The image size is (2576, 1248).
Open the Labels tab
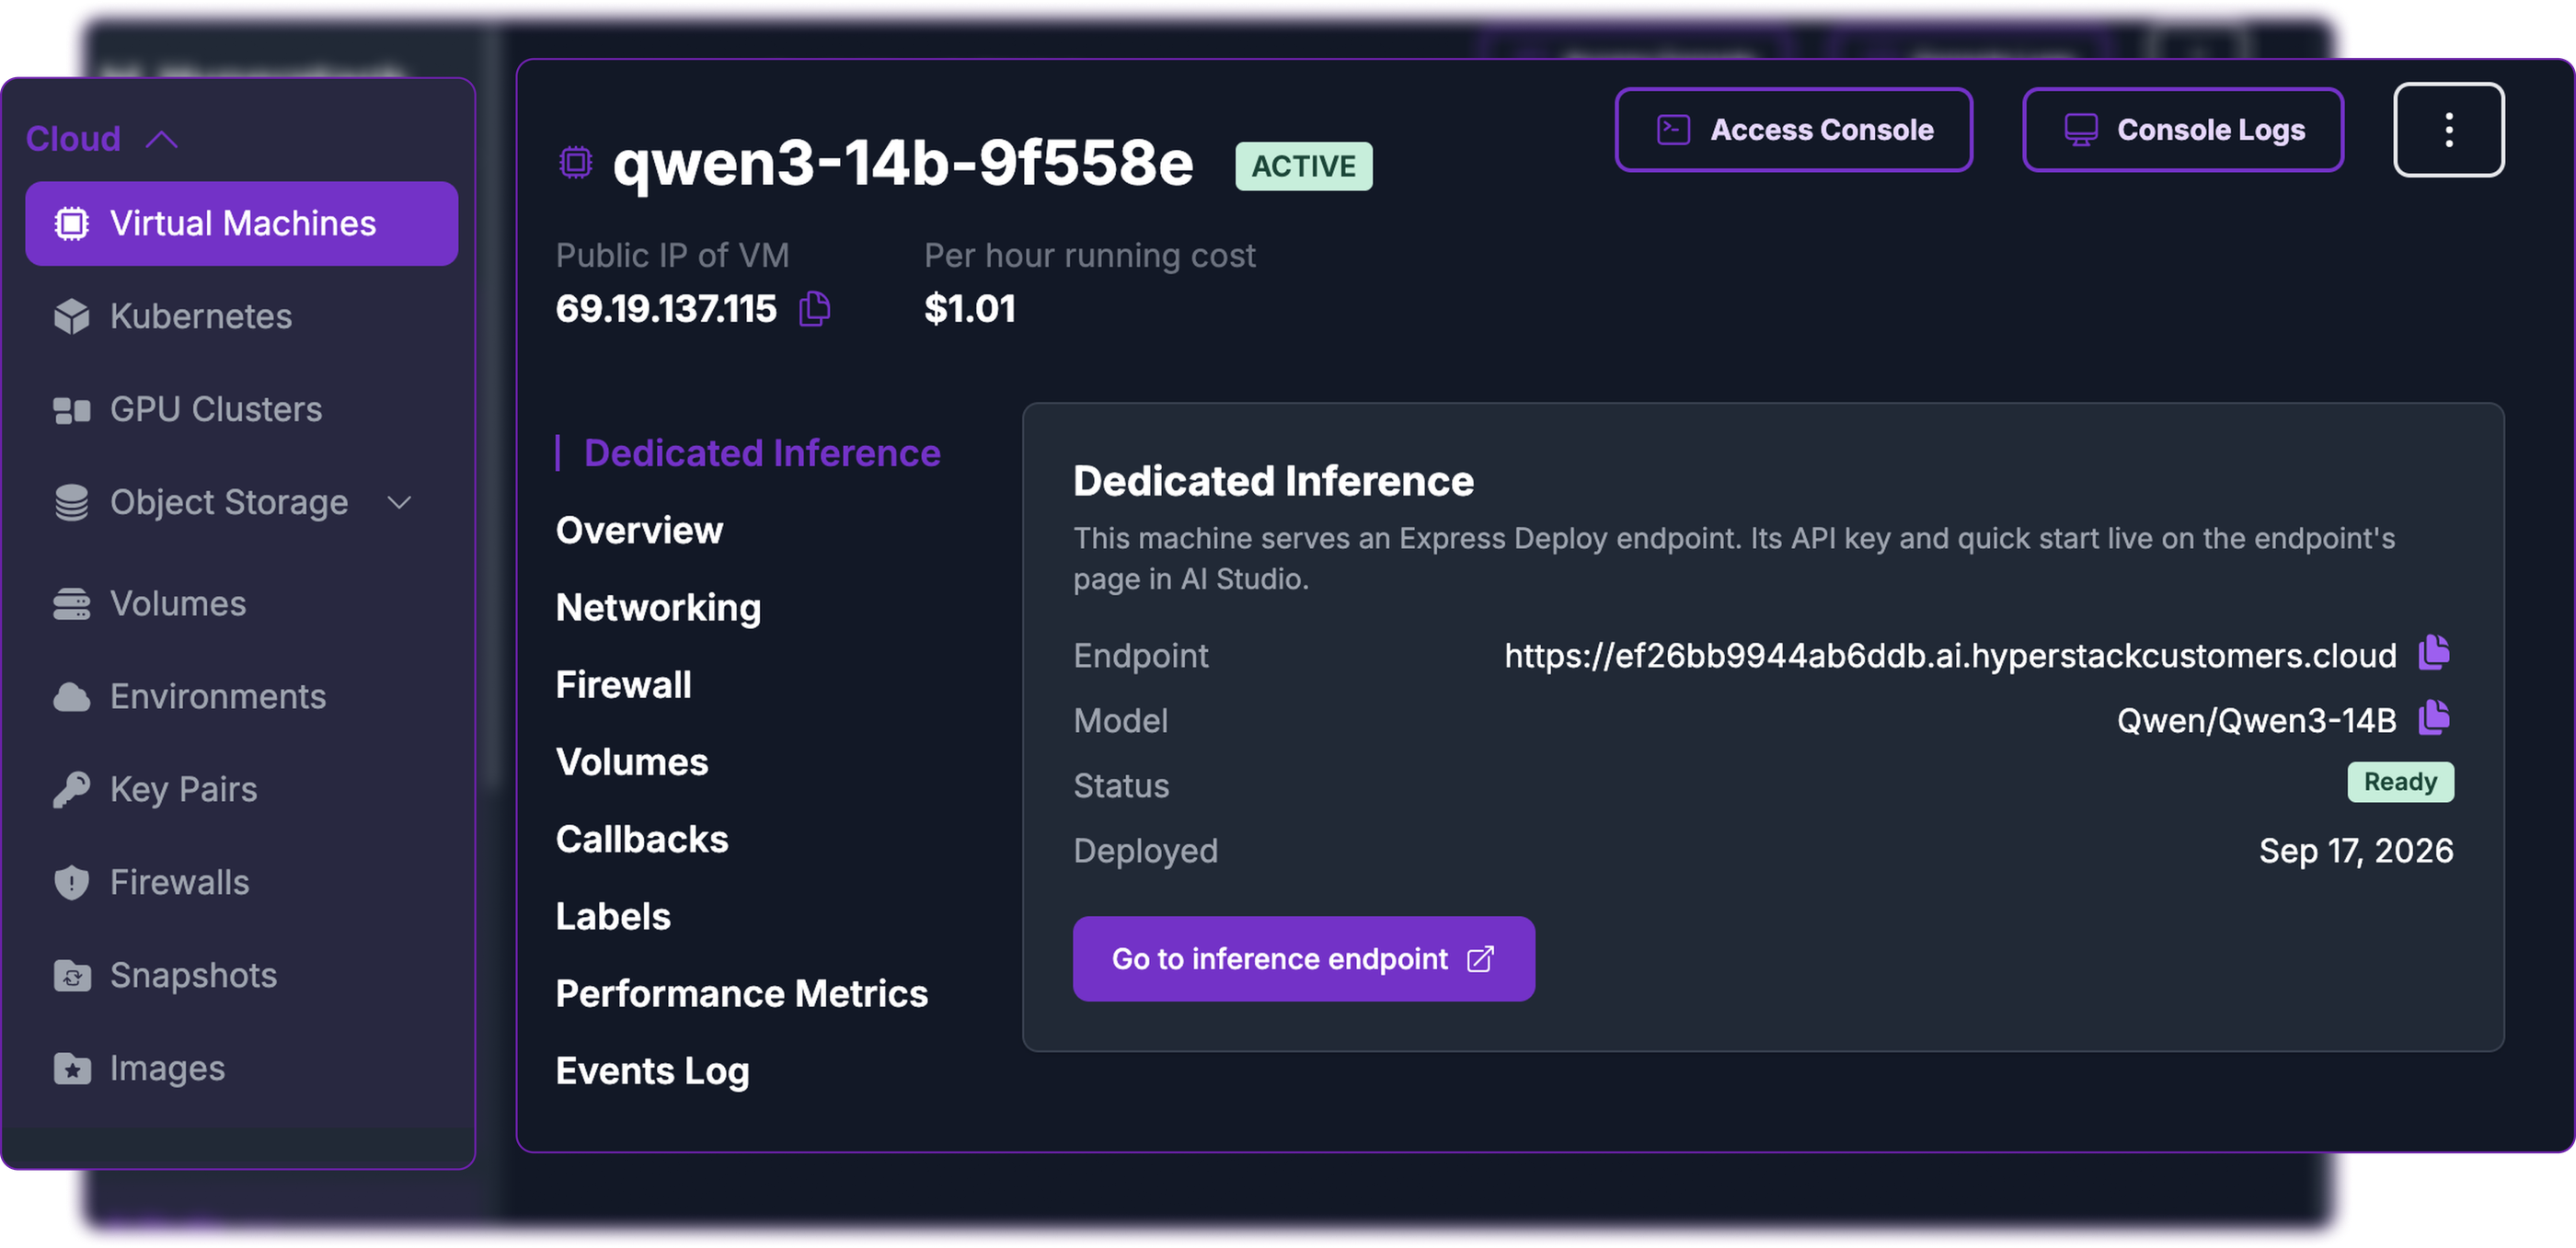click(x=613, y=916)
